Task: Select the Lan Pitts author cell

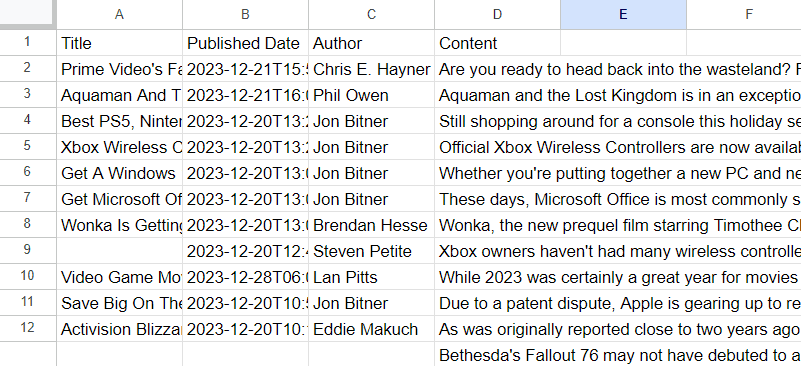Action: 371,277
